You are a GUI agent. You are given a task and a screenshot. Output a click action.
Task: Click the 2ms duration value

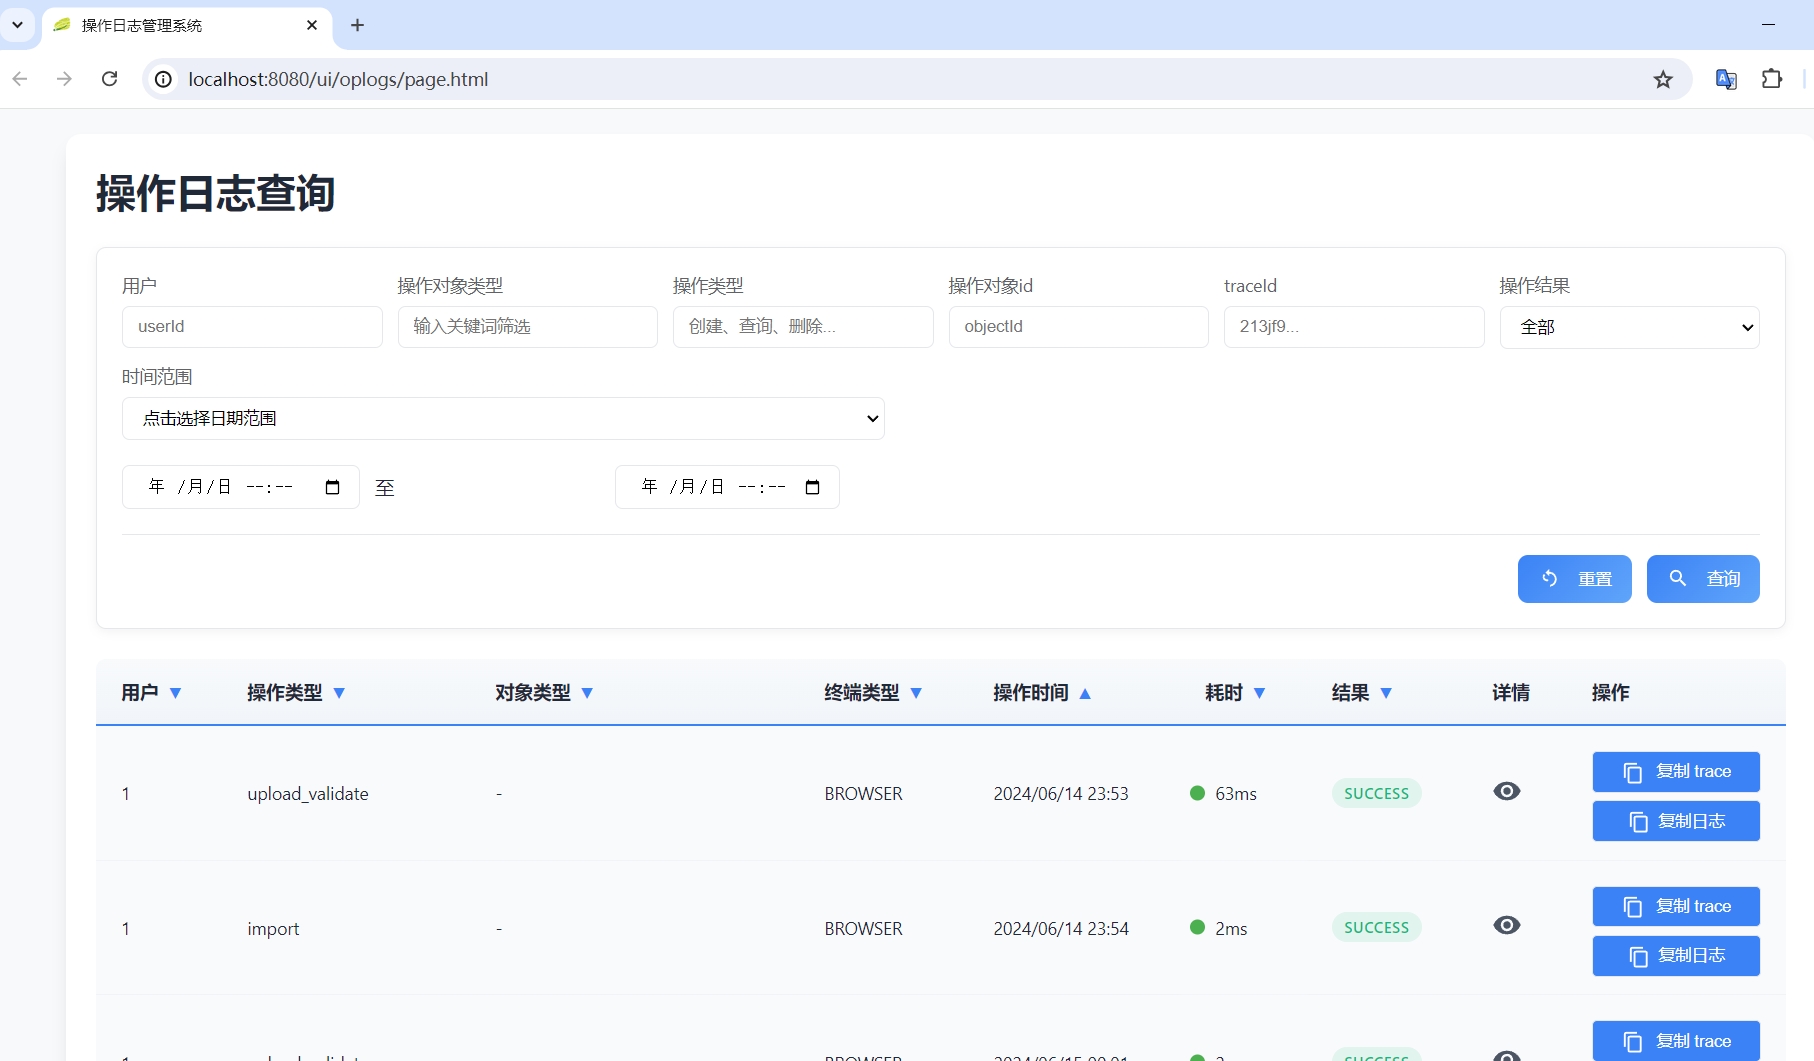[1231, 929]
